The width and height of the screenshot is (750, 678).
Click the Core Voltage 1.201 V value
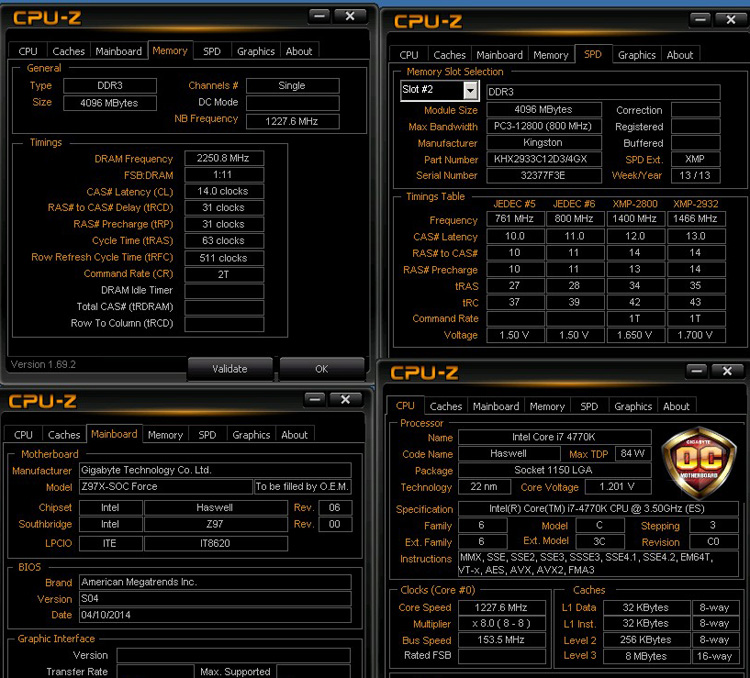618,487
